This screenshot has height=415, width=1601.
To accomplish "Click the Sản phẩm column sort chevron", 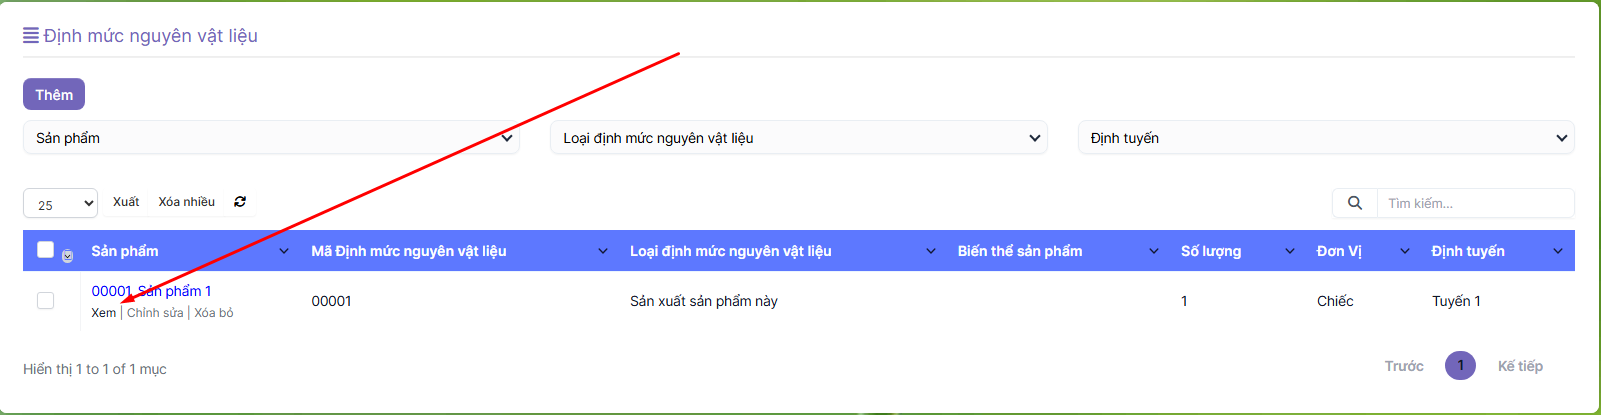I will (x=284, y=251).
